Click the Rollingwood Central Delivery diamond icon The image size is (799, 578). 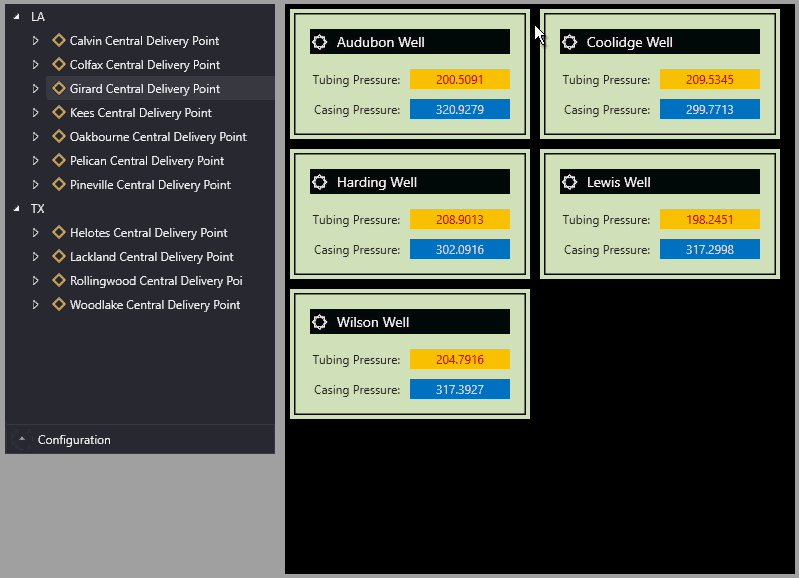pyautogui.click(x=59, y=280)
